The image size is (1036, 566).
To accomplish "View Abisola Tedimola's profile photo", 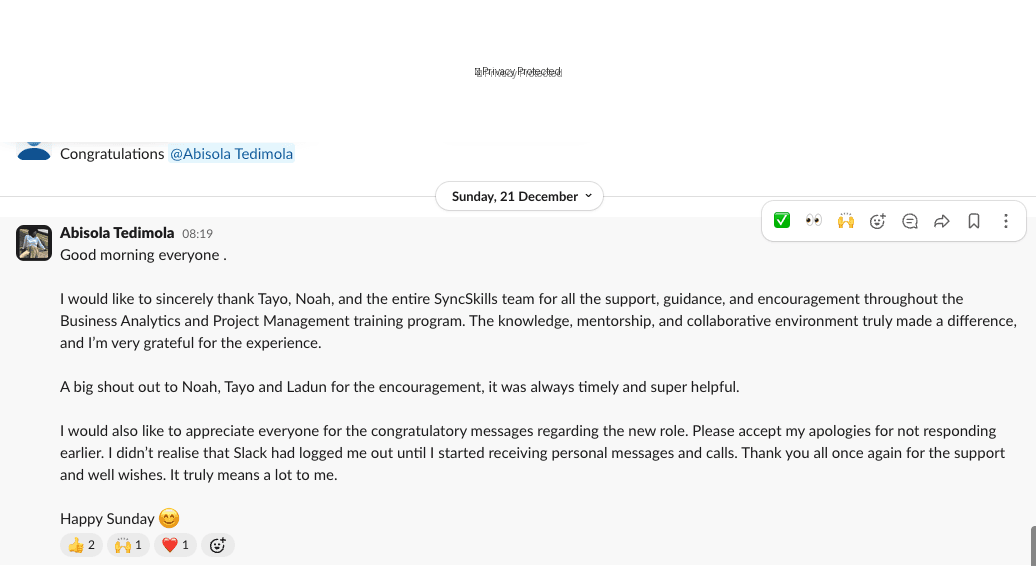I will point(34,243).
